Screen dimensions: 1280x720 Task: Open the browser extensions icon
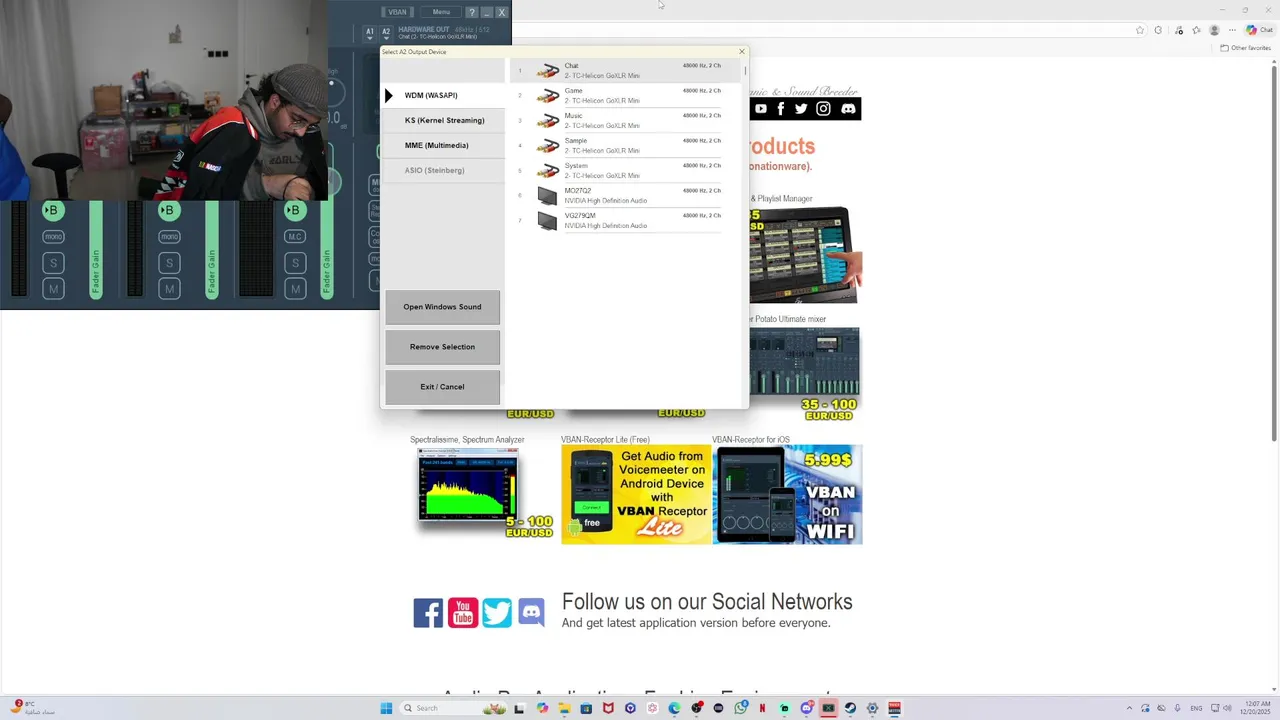[1158, 30]
